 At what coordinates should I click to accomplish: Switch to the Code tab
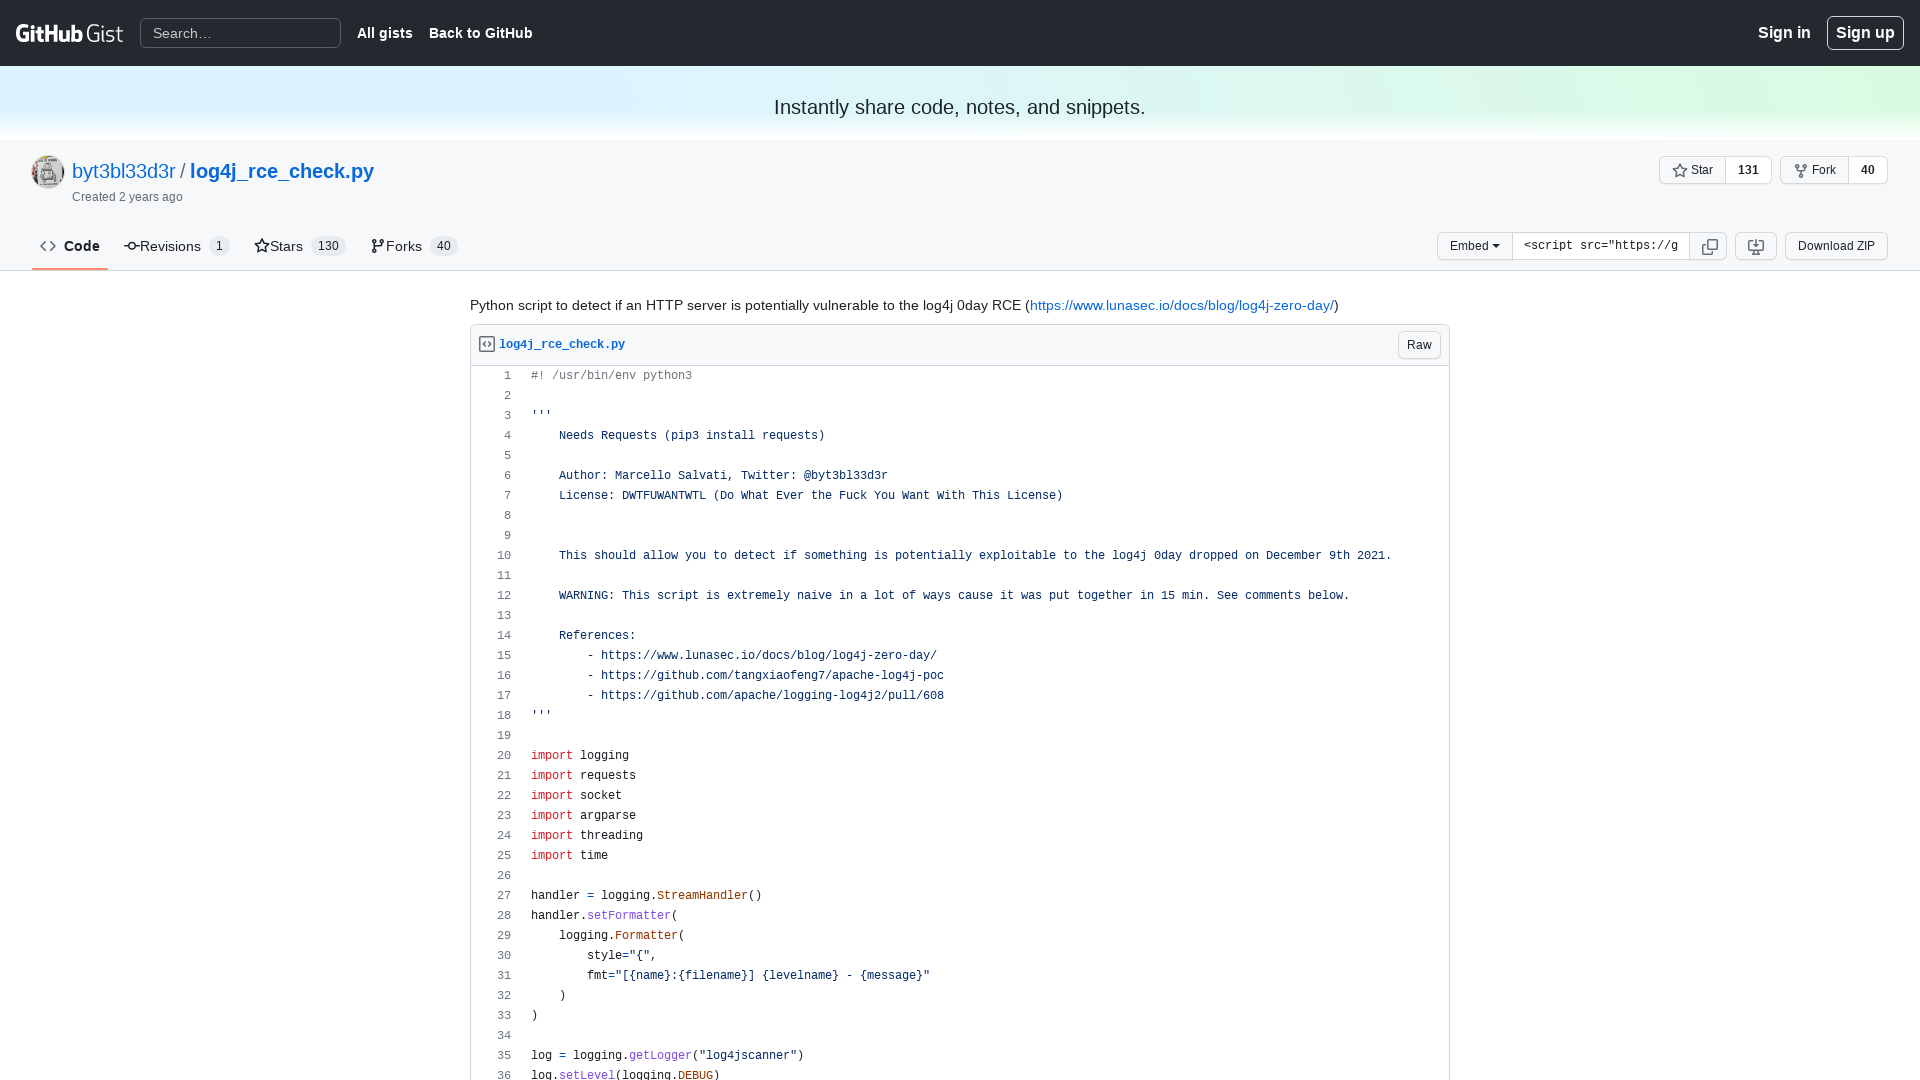click(70, 246)
